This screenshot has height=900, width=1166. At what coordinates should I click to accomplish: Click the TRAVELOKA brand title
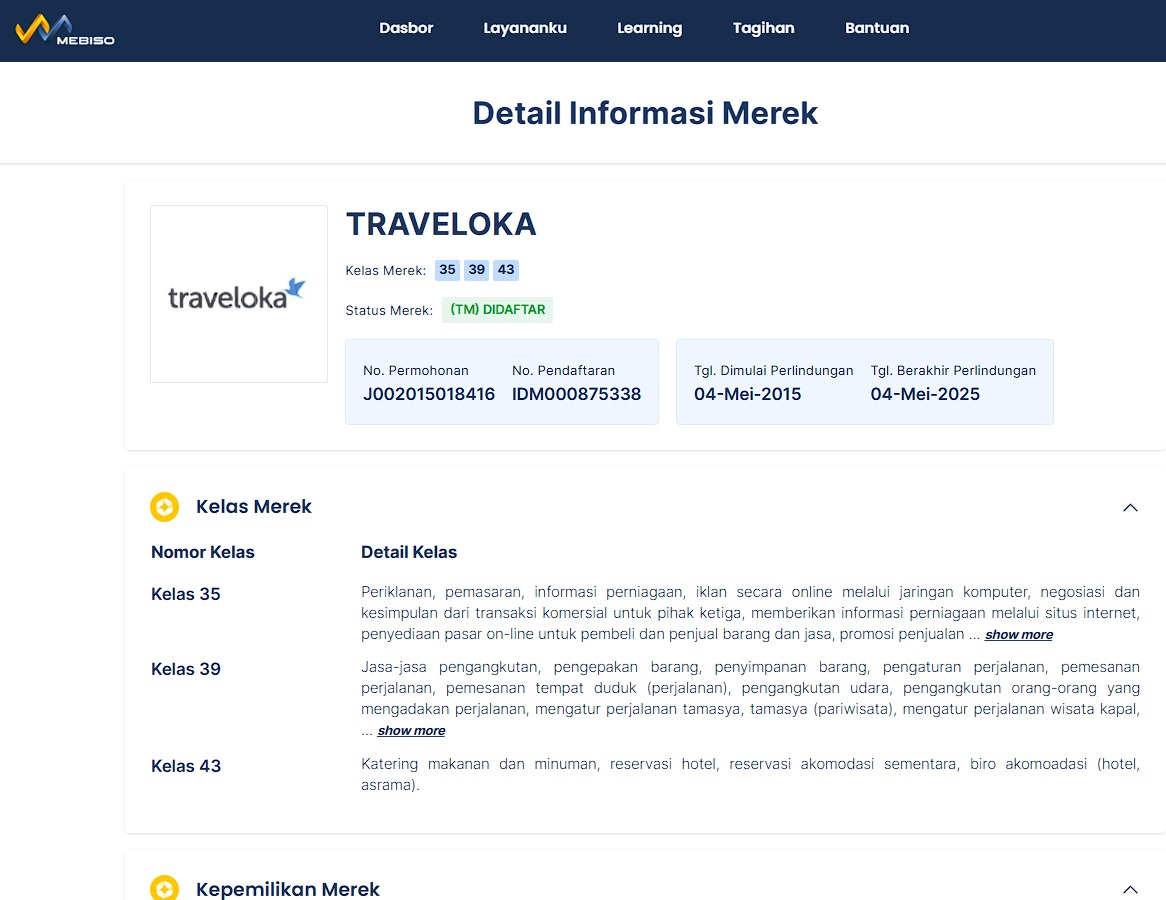click(x=441, y=224)
